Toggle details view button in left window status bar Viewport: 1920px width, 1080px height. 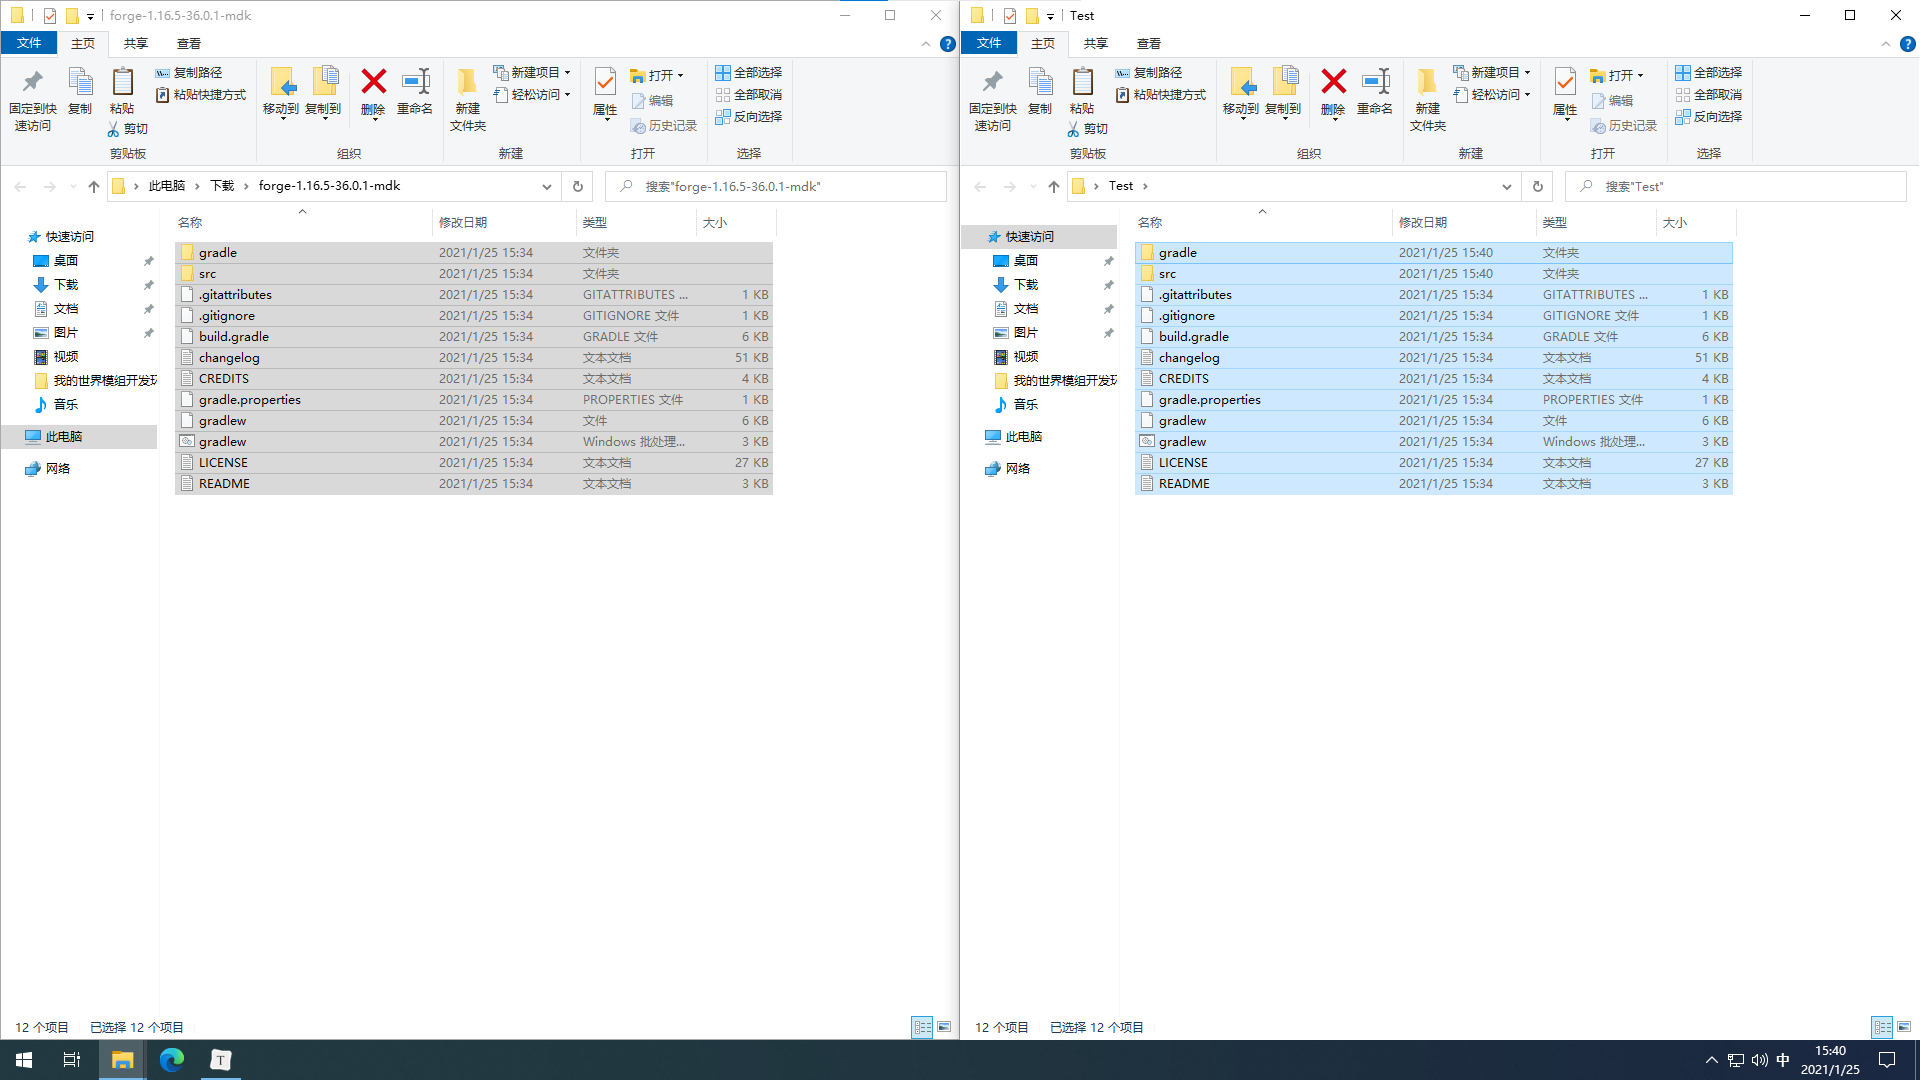pyautogui.click(x=922, y=1027)
